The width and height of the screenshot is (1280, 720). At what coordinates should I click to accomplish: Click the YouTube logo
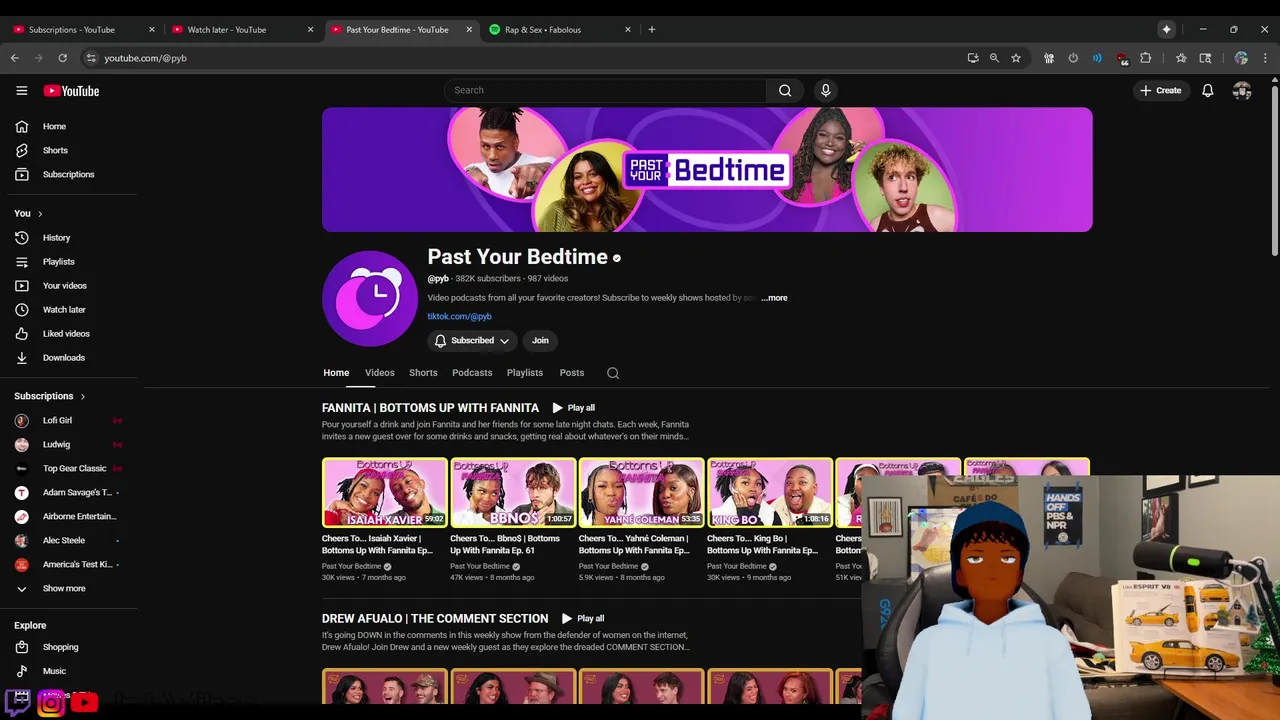point(71,91)
